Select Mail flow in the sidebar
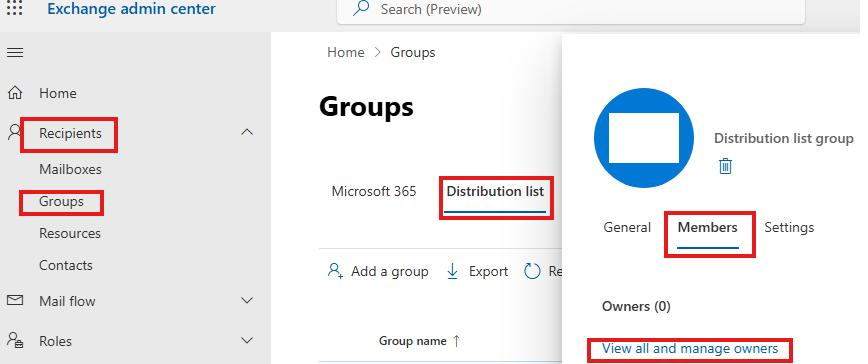This screenshot has height=364, width=868. (67, 301)
